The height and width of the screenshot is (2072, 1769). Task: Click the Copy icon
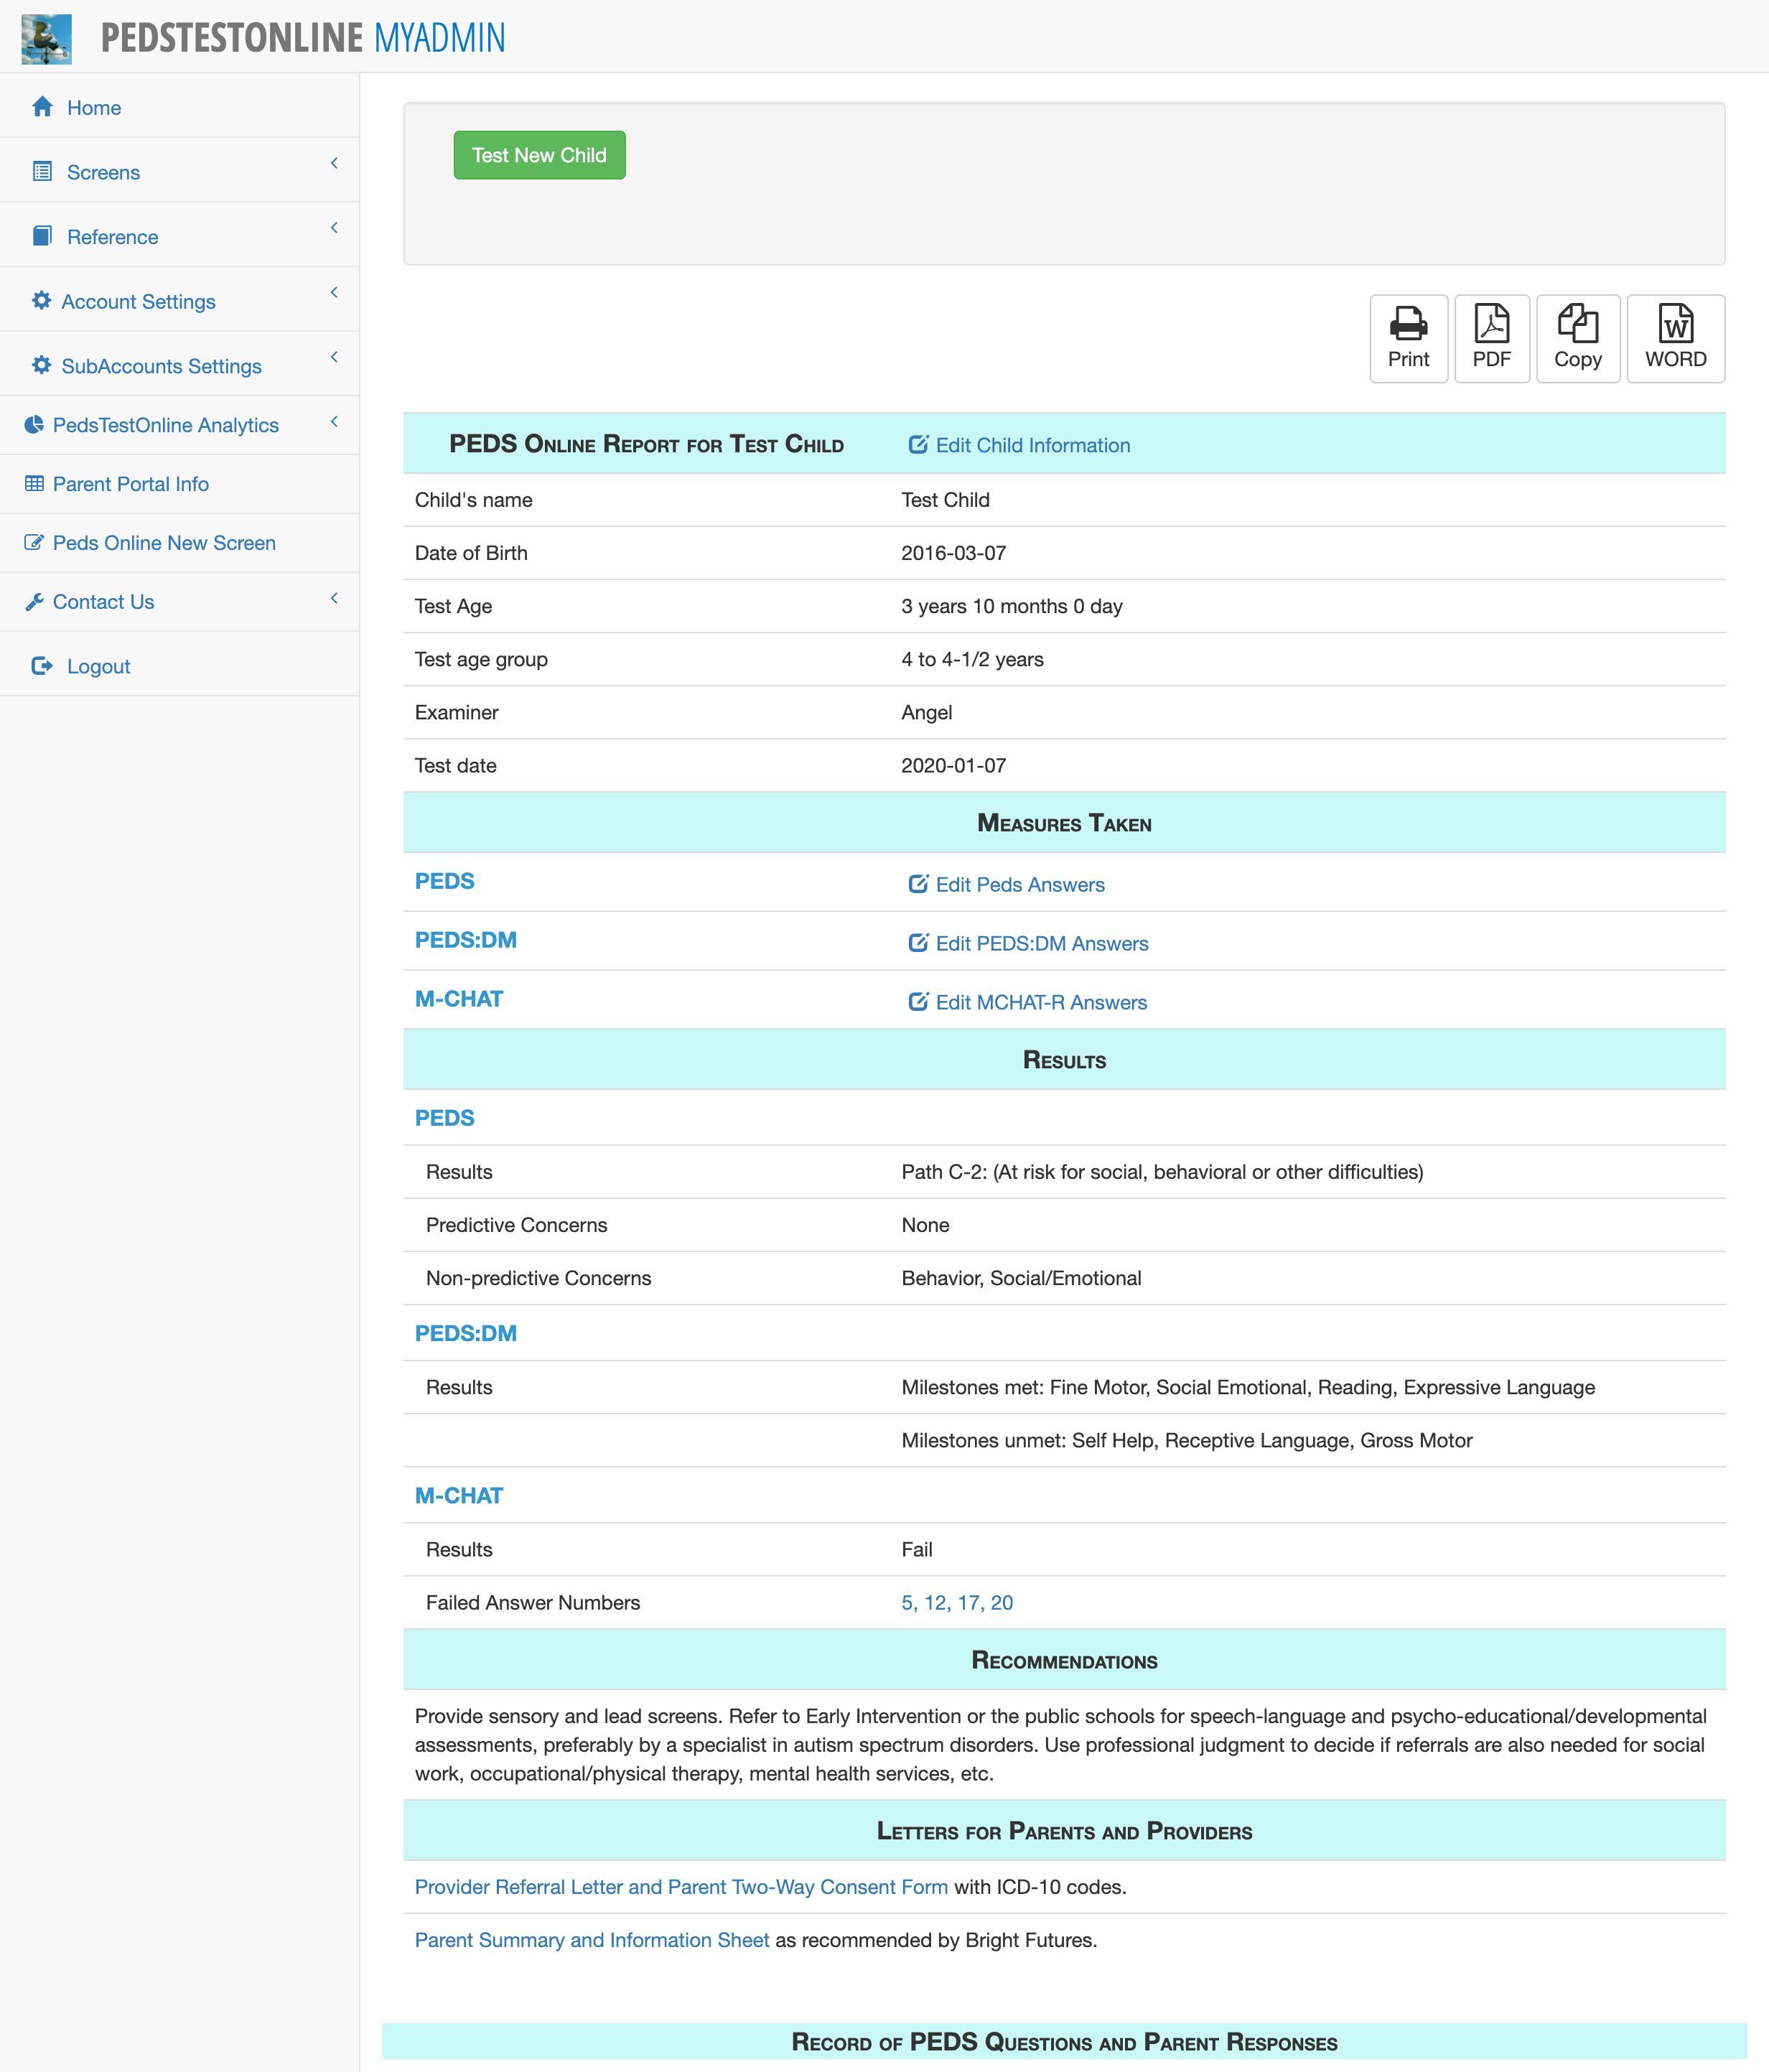click(x=1578, y=338)
